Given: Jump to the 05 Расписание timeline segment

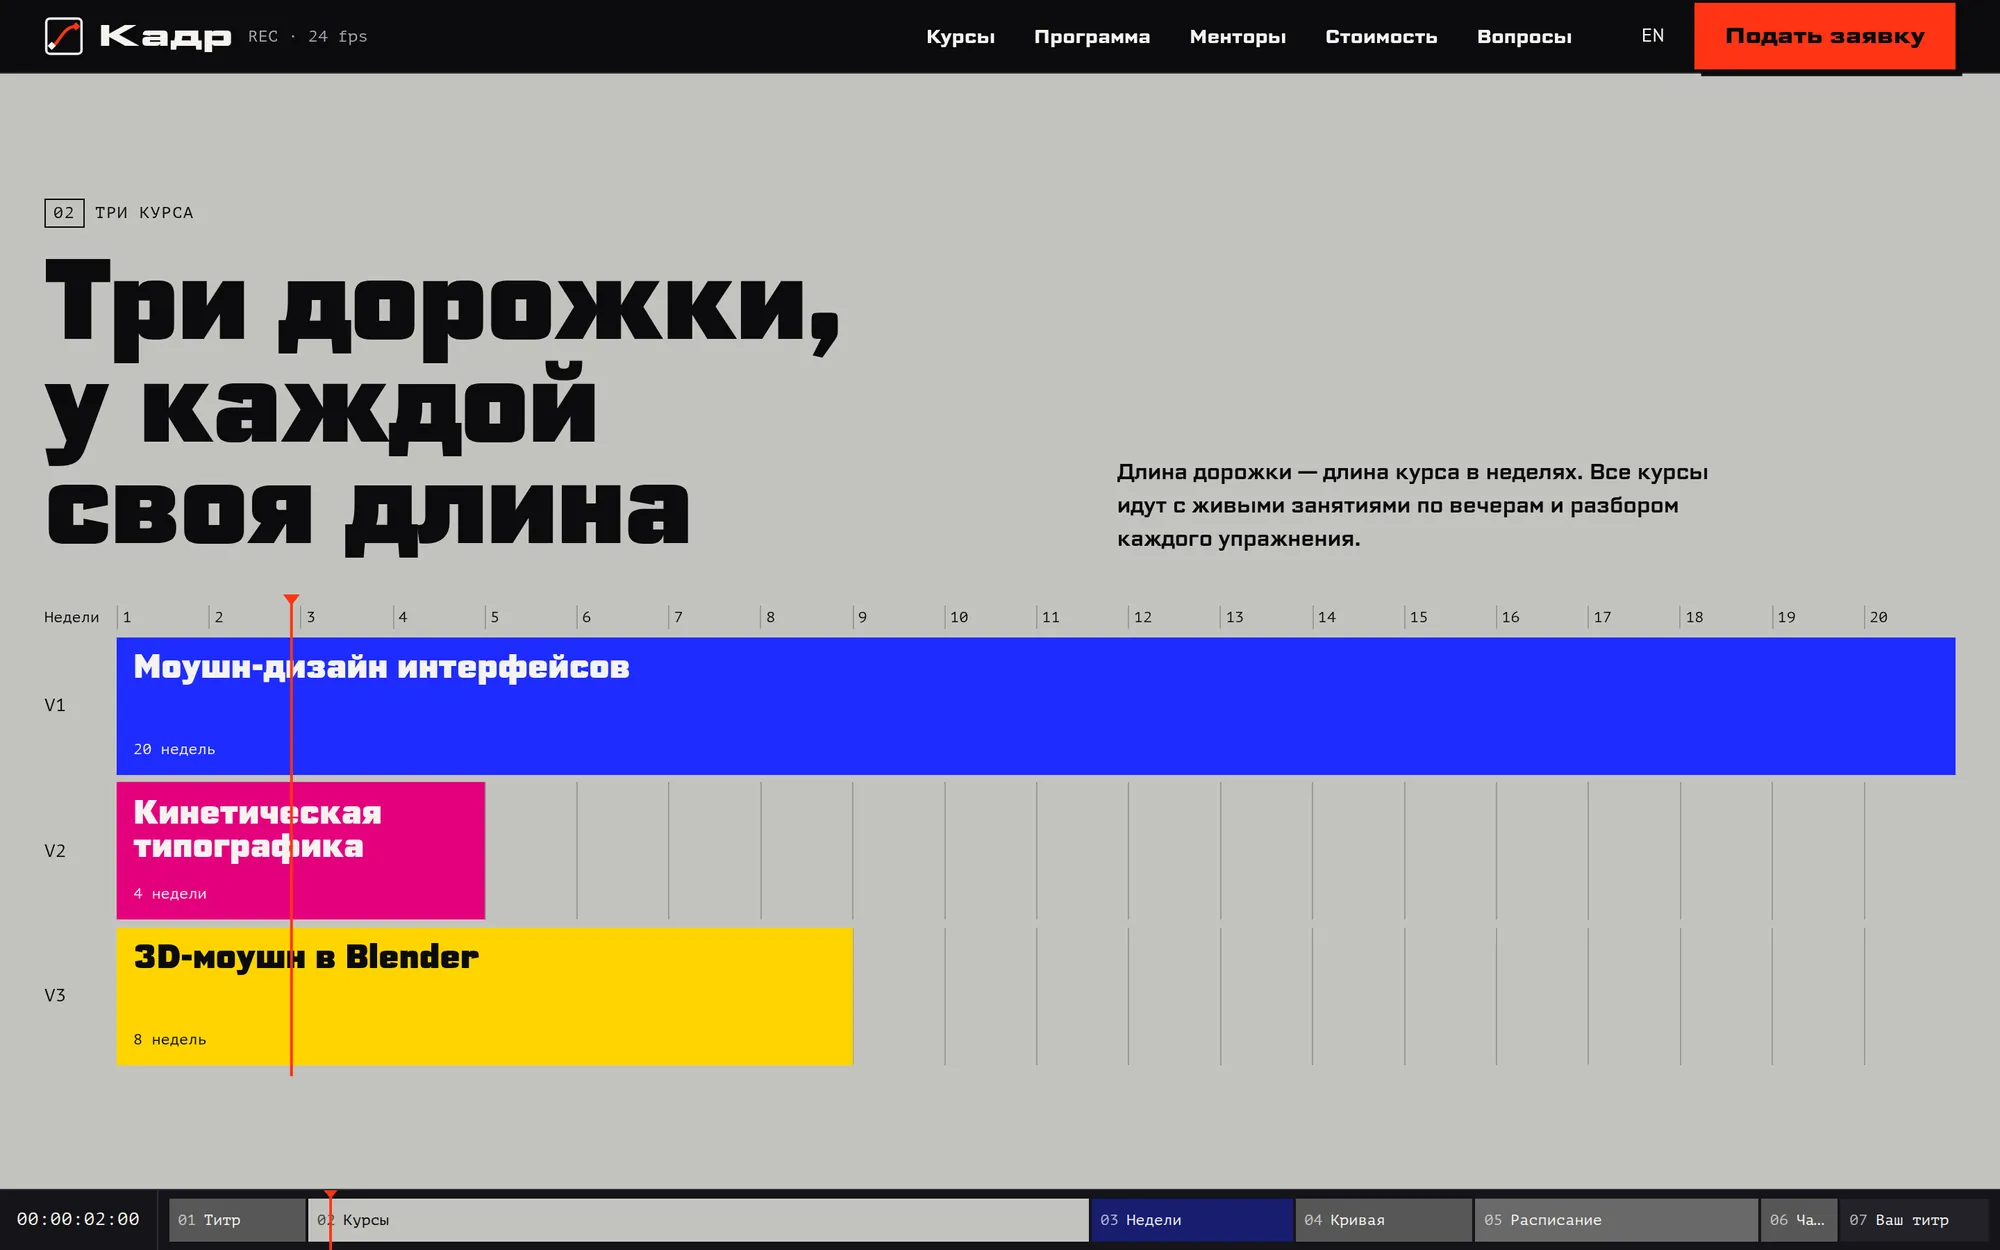Looking at the screenshot, I should (1616, 1220).
